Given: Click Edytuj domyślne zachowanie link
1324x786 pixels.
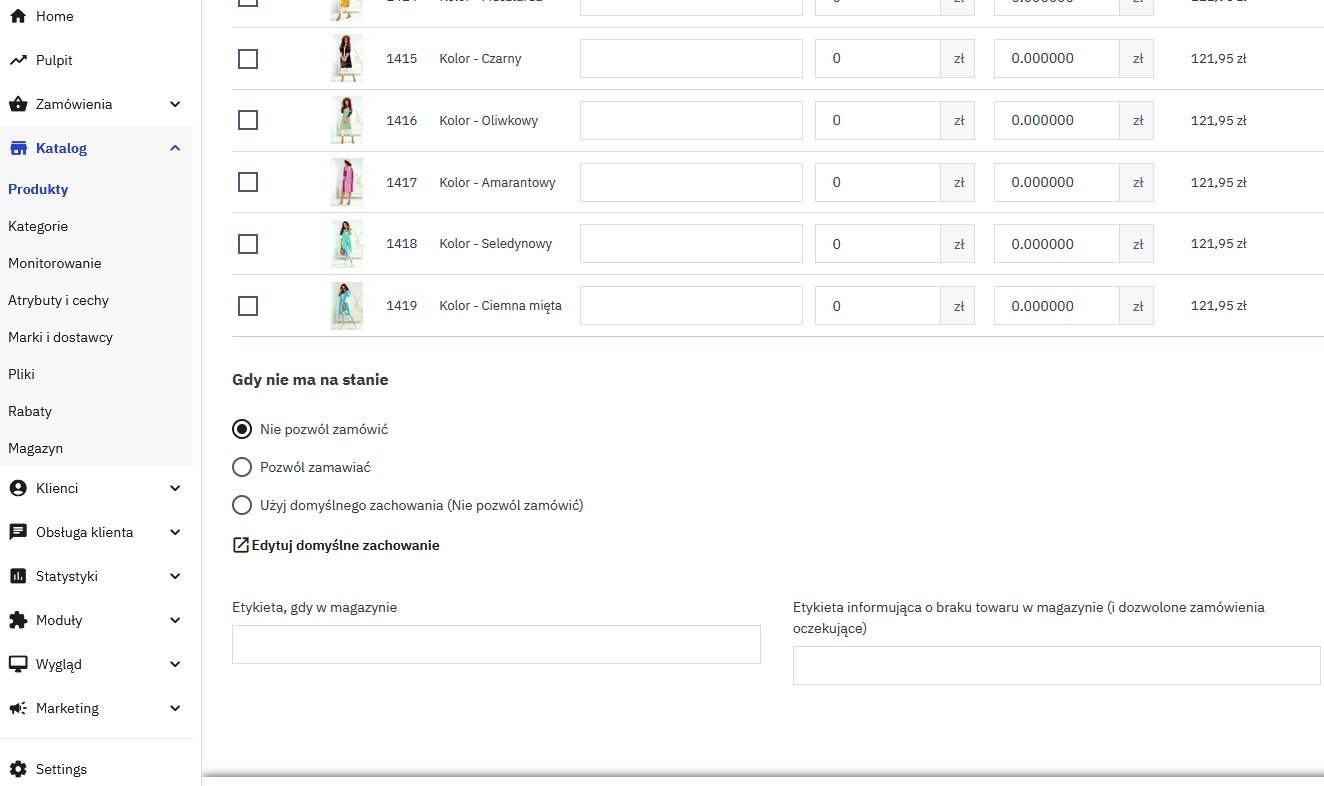Looking at the screenshot, I should pos(345,545).
